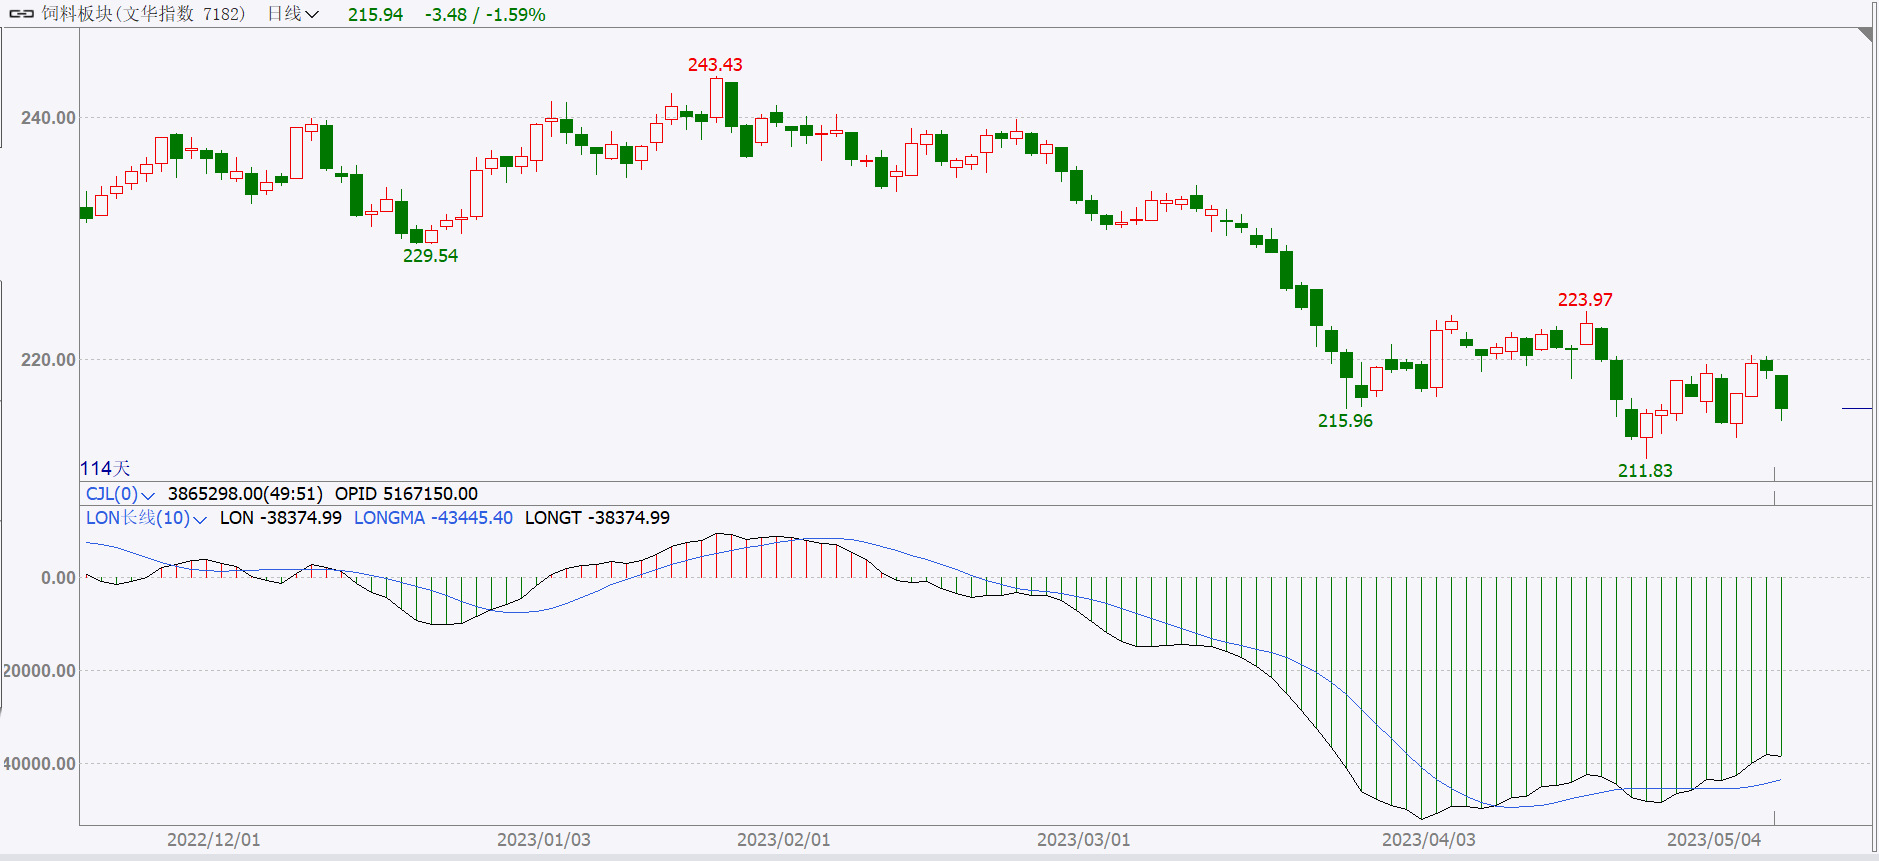Click the volume value 3865298.00(49:51)
Viewport: 1879px width, 861px height.
click(x=245, y=494)
